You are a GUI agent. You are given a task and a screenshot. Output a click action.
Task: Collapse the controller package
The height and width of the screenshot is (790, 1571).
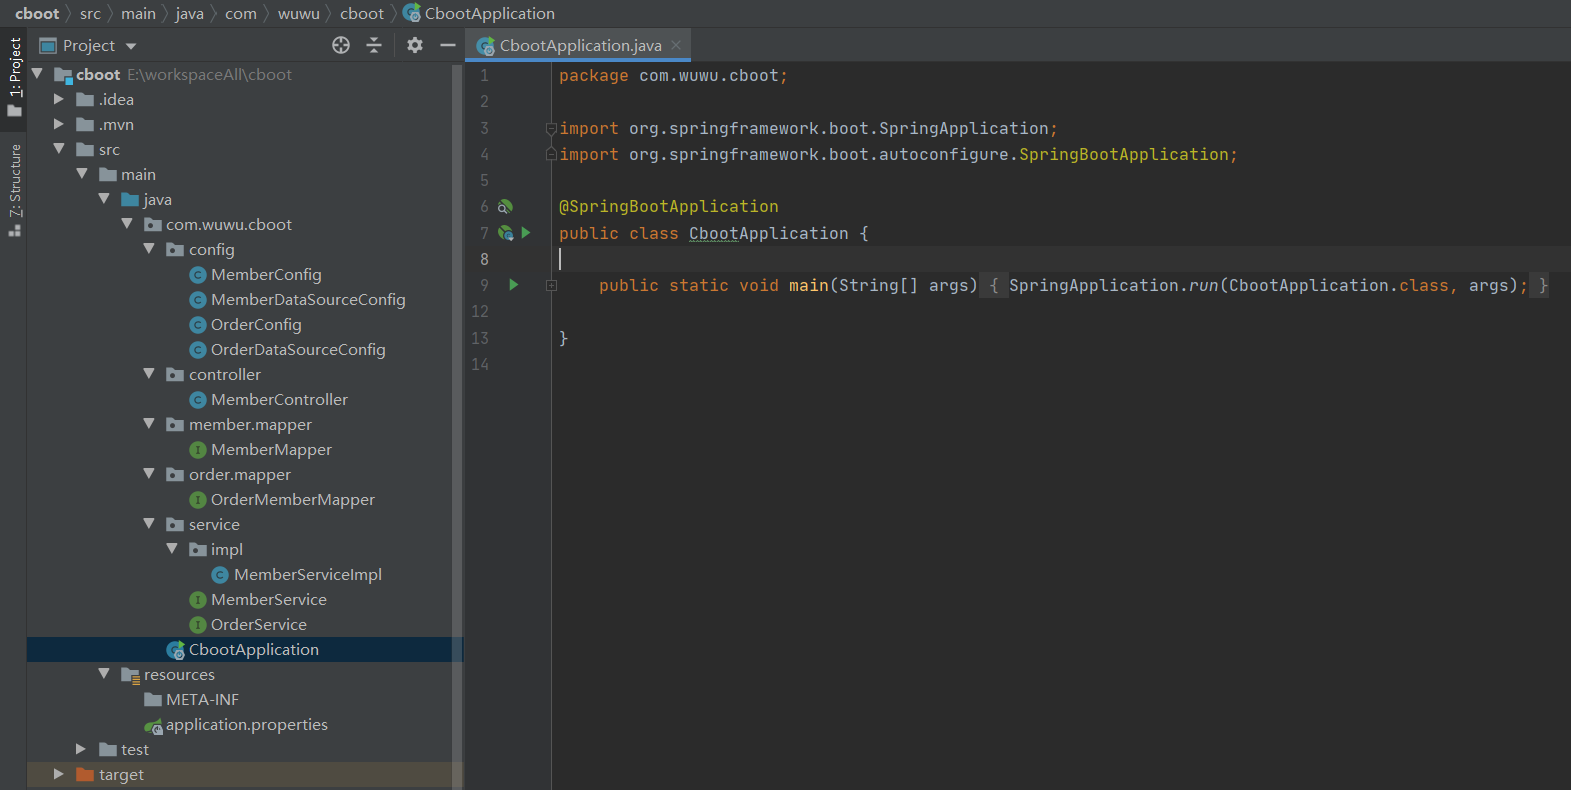pos(149,374)
